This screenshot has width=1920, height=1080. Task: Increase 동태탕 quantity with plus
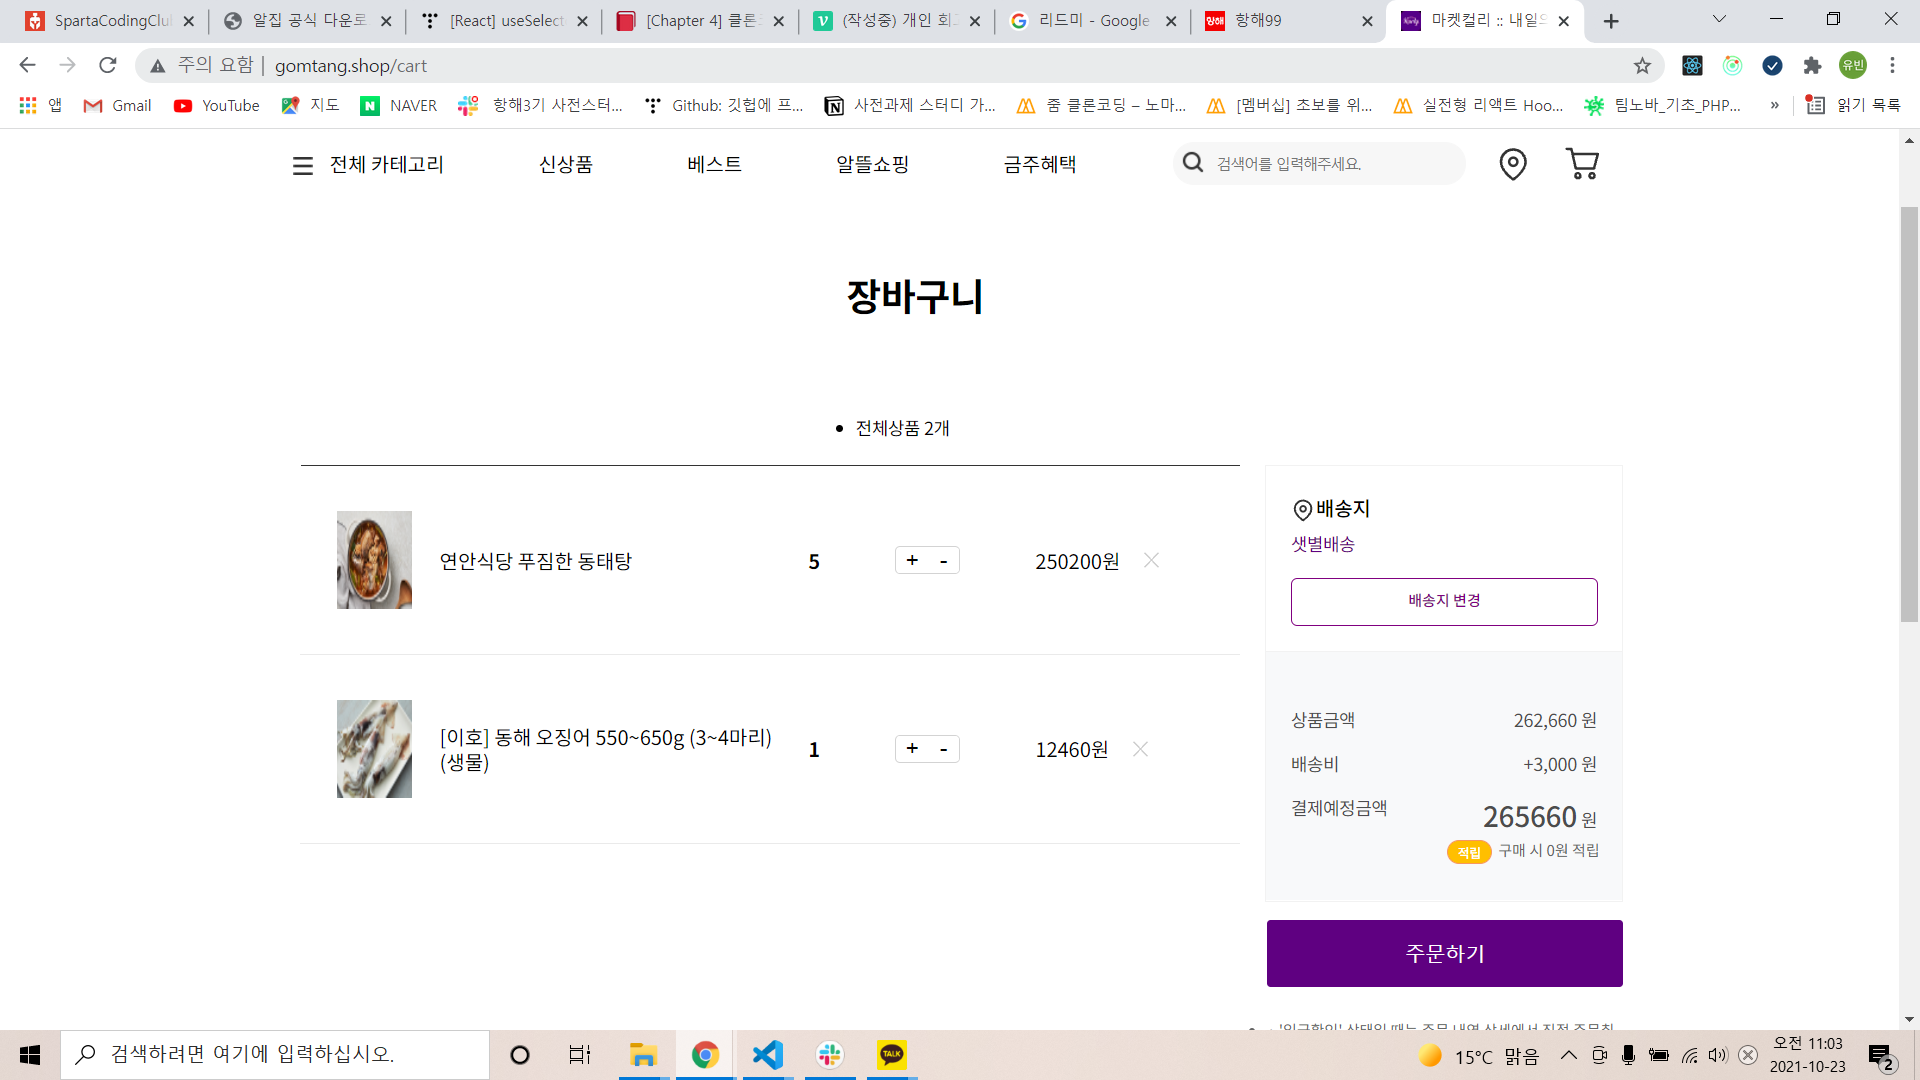point(912,560)
